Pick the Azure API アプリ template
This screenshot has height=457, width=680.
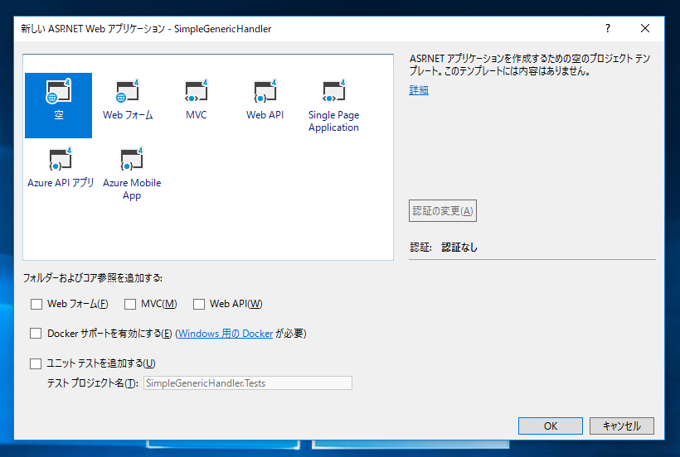click(60, 168)
